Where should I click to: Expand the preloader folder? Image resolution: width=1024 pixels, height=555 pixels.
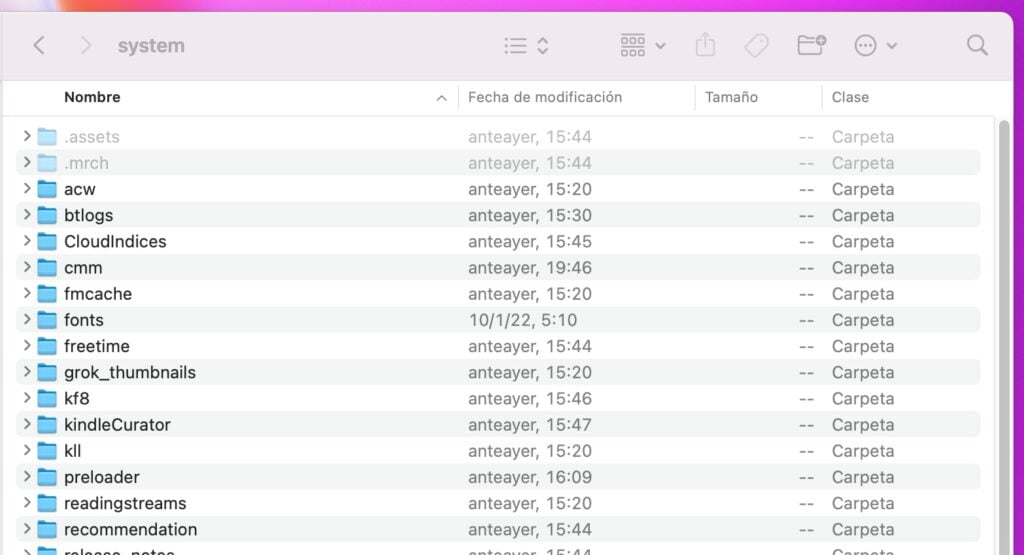[27, 476]
